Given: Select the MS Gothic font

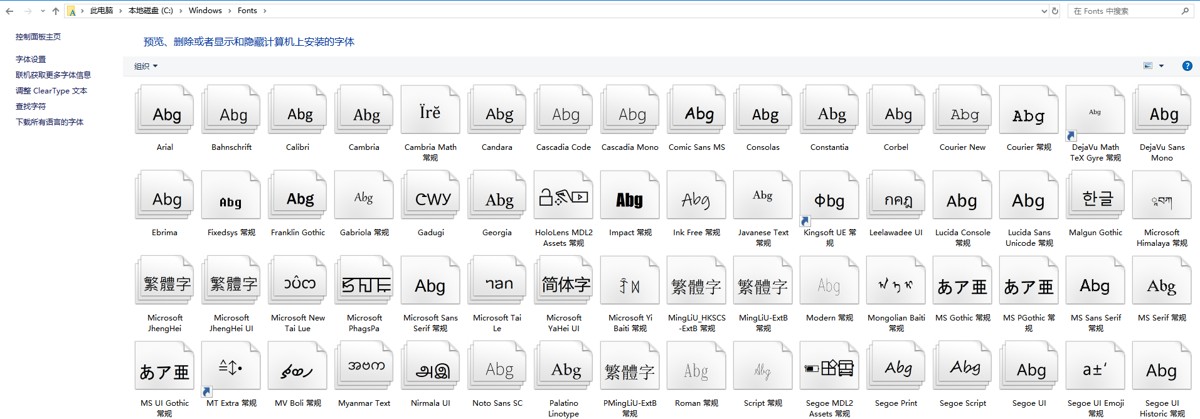Looking at the screenshot, I should (x=963, y=282).
